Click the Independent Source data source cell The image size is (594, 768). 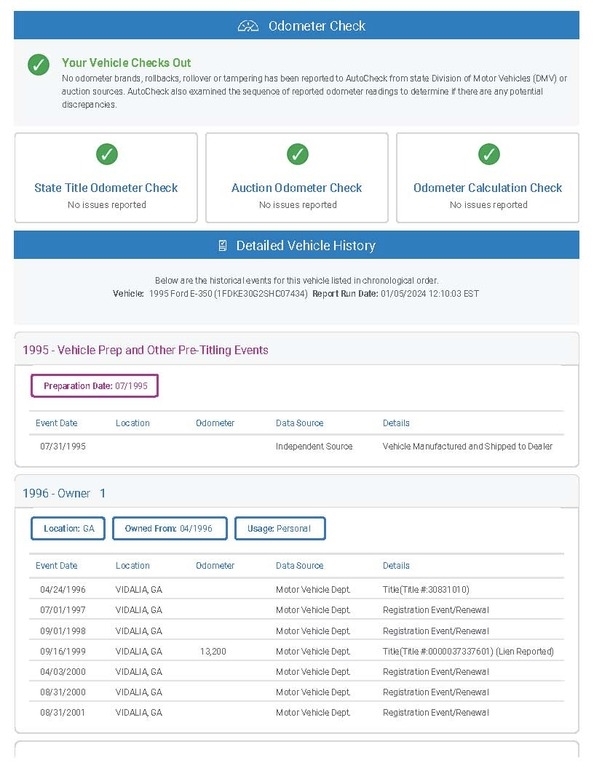pyautogui.click(x=314, y=447)
